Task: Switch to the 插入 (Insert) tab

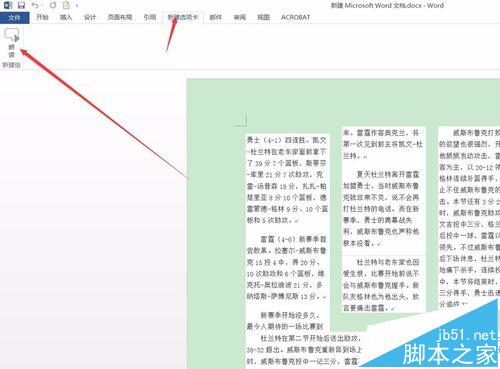Action: point(66,17)
